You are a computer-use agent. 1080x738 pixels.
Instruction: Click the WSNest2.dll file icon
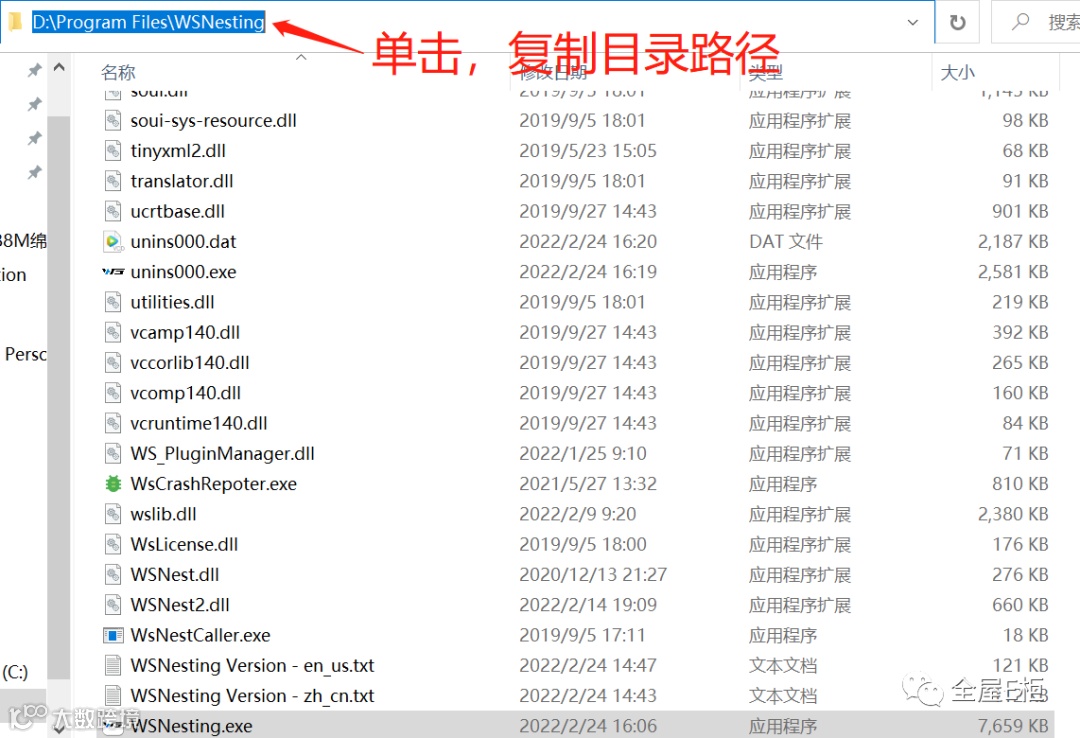coord(113,605)
